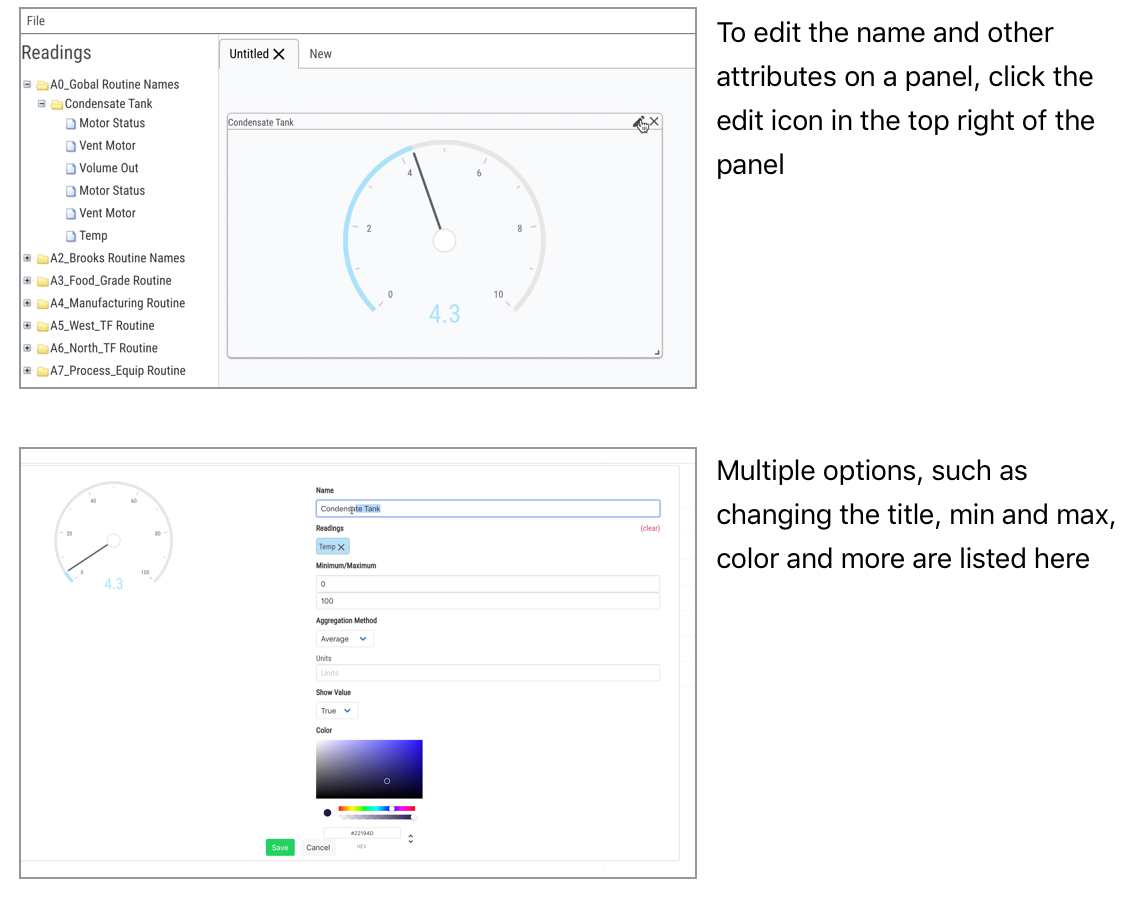1138x904 pixels.
Task: Click the Cancel button
Action: coord(318,847)
